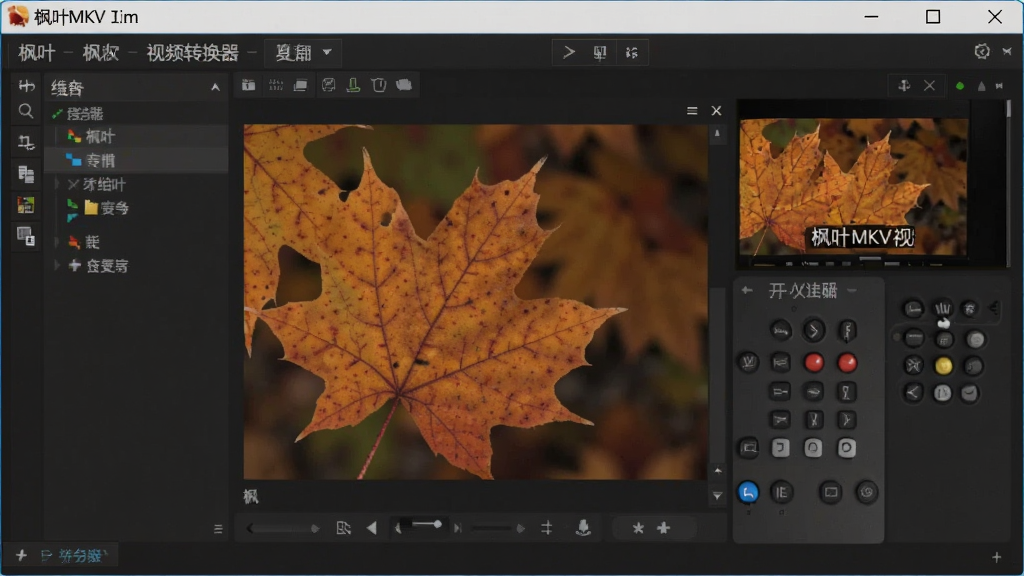Toggle the yellow round button in the right grid
1024x576 pixels.
[943, 366]
